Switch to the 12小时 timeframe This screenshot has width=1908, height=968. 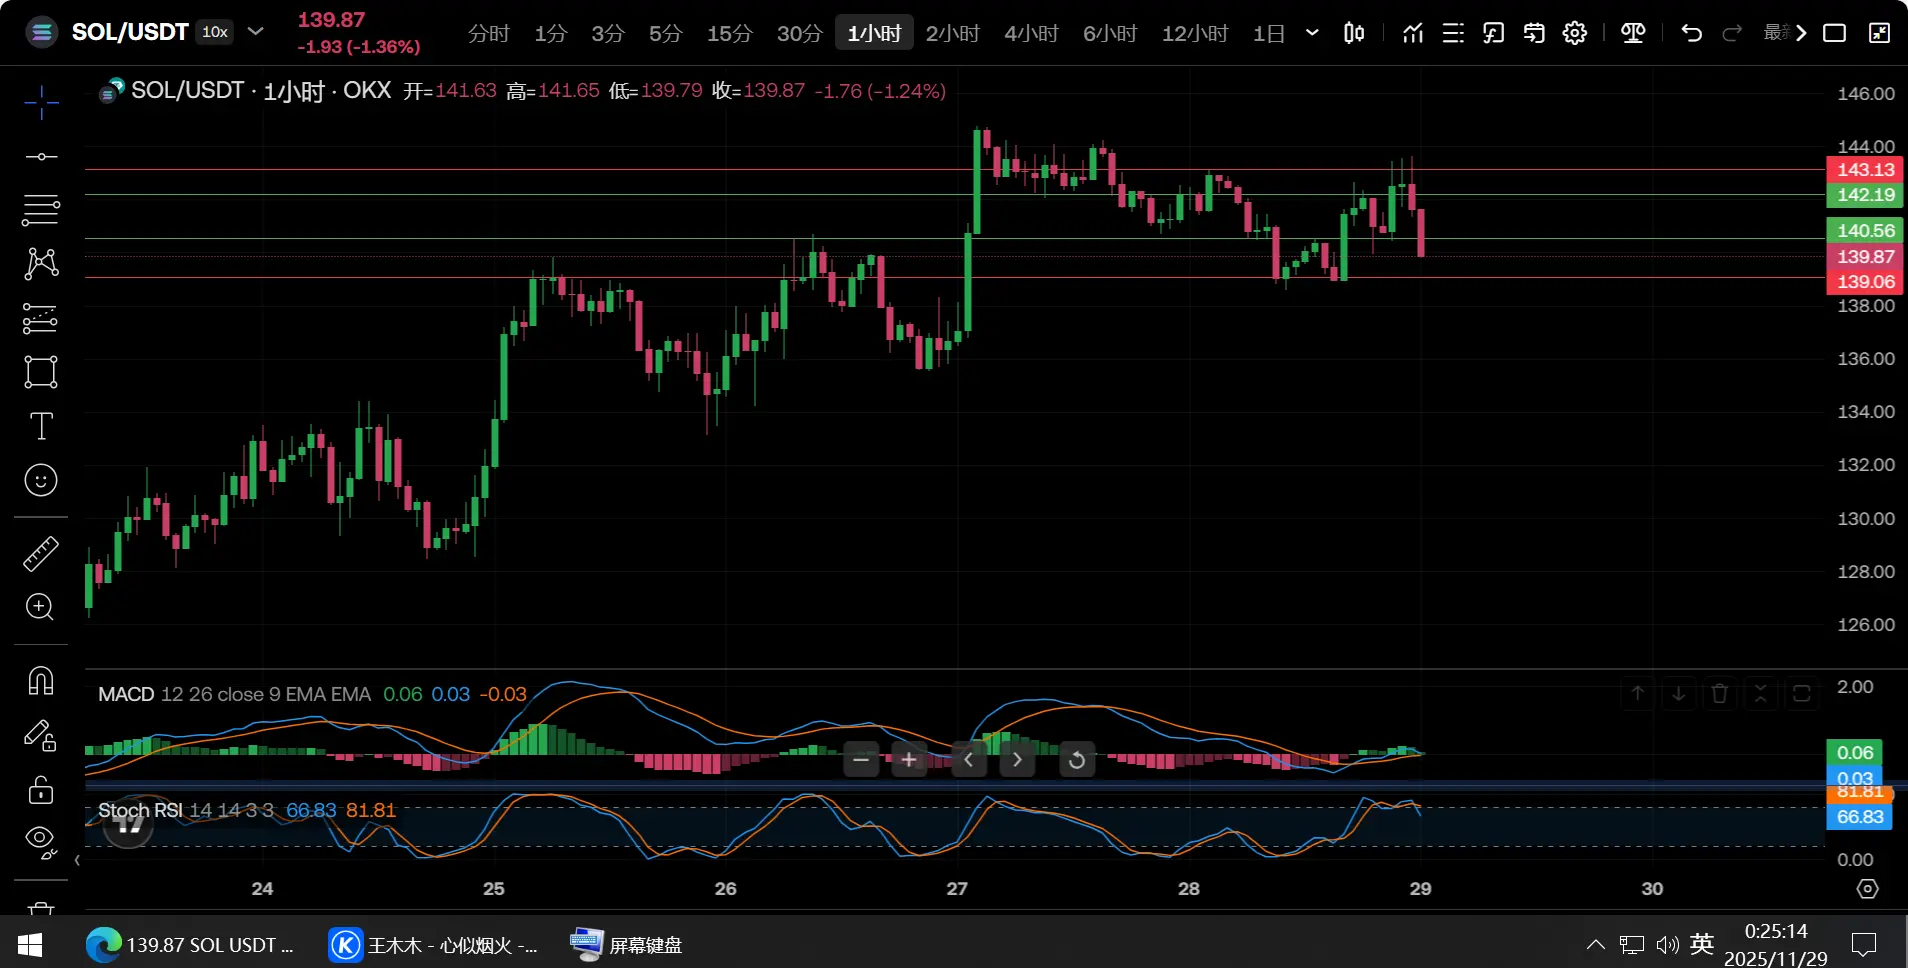pyautogui.click(x=1195, y=33)
